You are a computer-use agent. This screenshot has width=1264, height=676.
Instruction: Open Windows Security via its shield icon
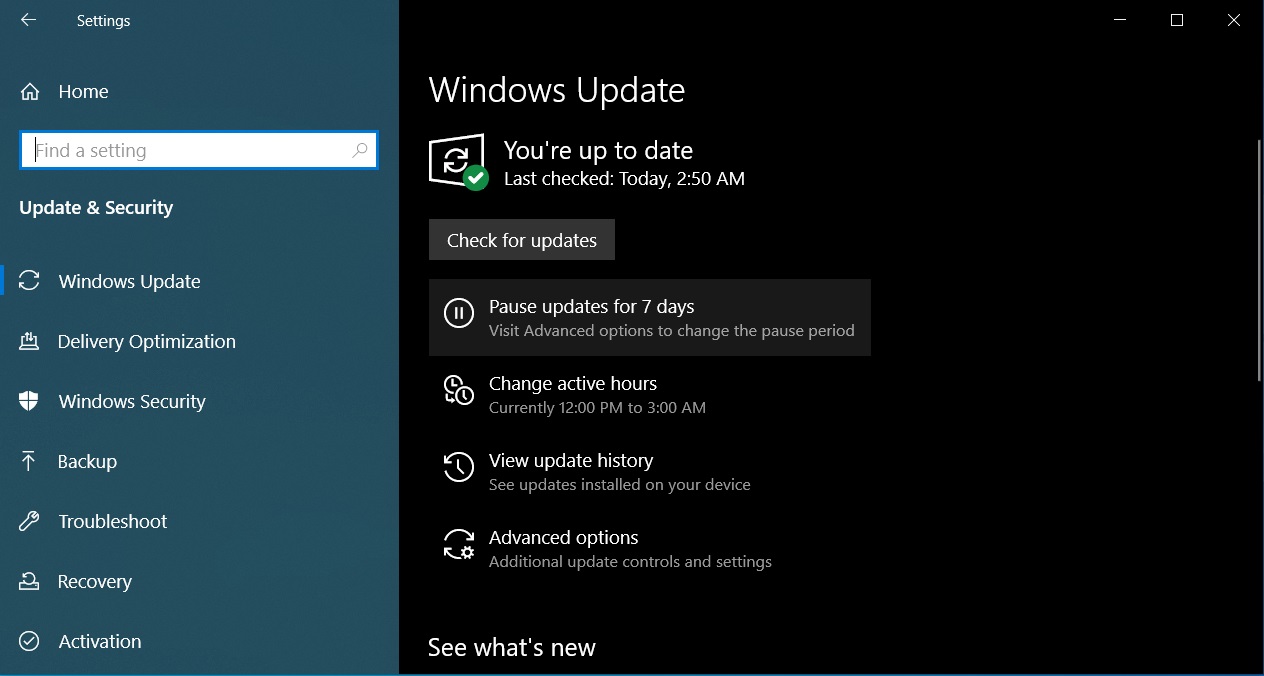click(29, 401)
